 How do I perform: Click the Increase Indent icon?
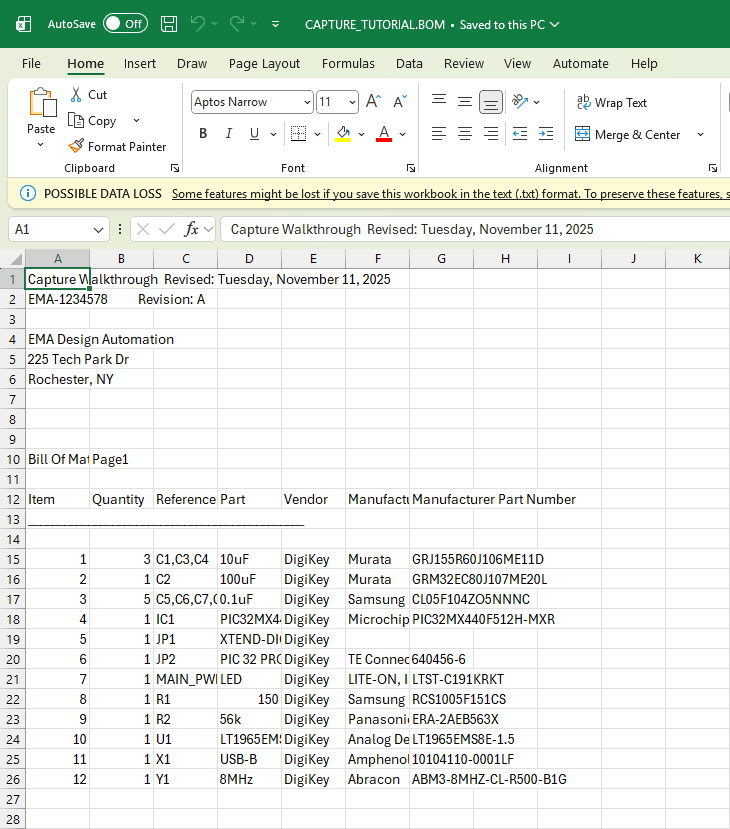(x=548, y=134)
